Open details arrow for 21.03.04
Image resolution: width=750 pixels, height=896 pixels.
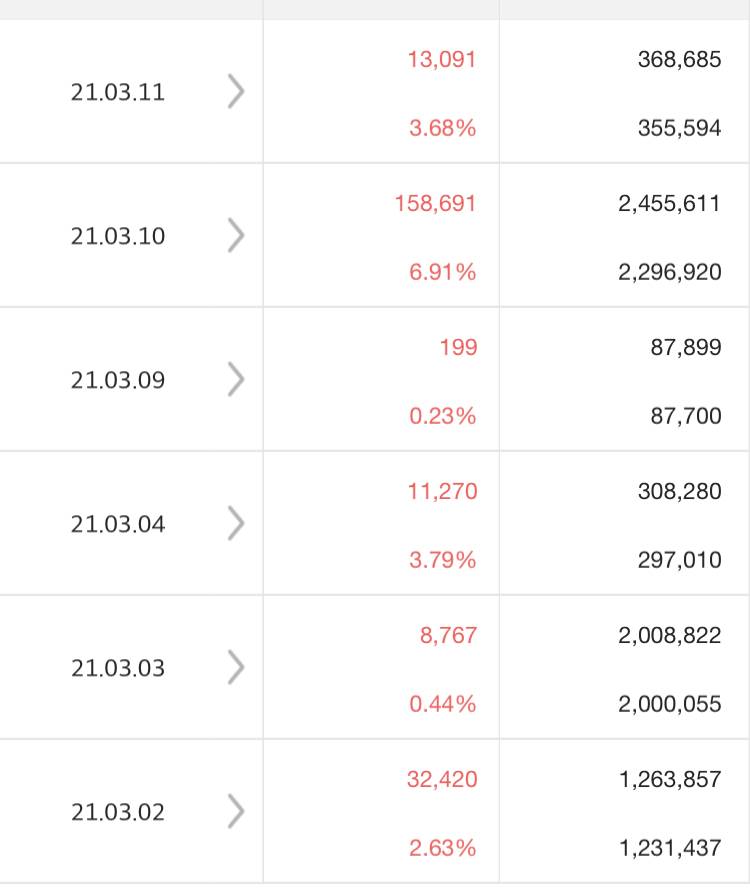236,523
